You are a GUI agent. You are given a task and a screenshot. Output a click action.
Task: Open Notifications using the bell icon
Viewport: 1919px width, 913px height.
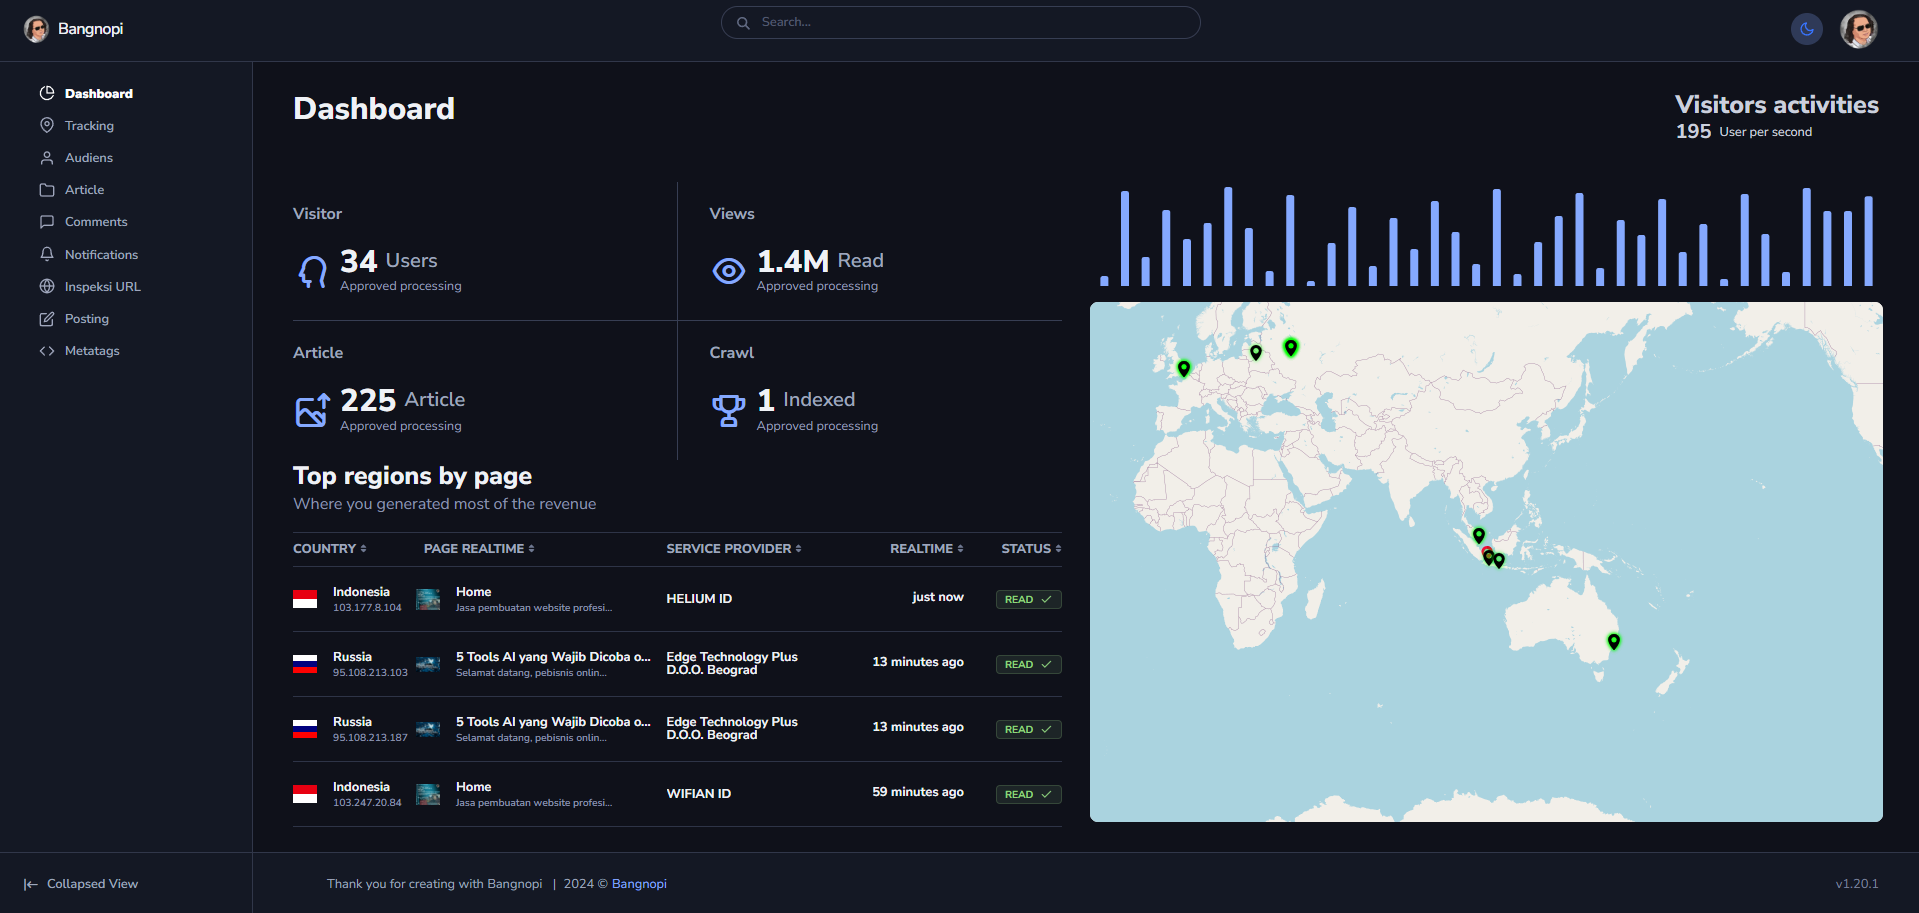click(47, 254)
